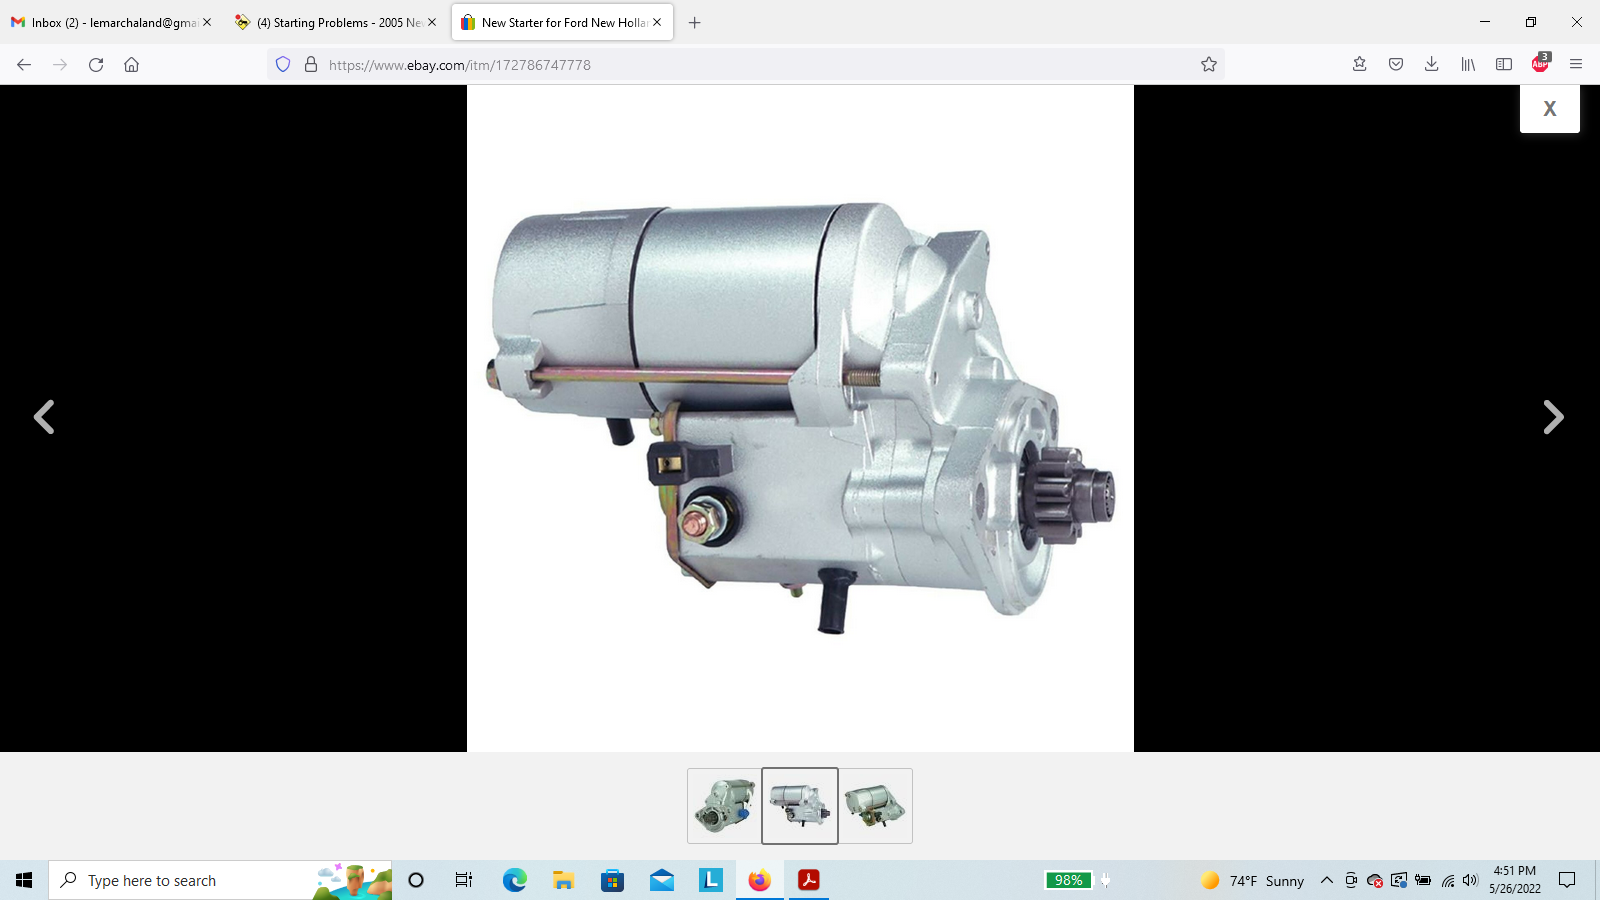The height and width of the screenshot is (900, 1600).
Task: Switch to the Starting Problems tab
Action: [330, 22]
